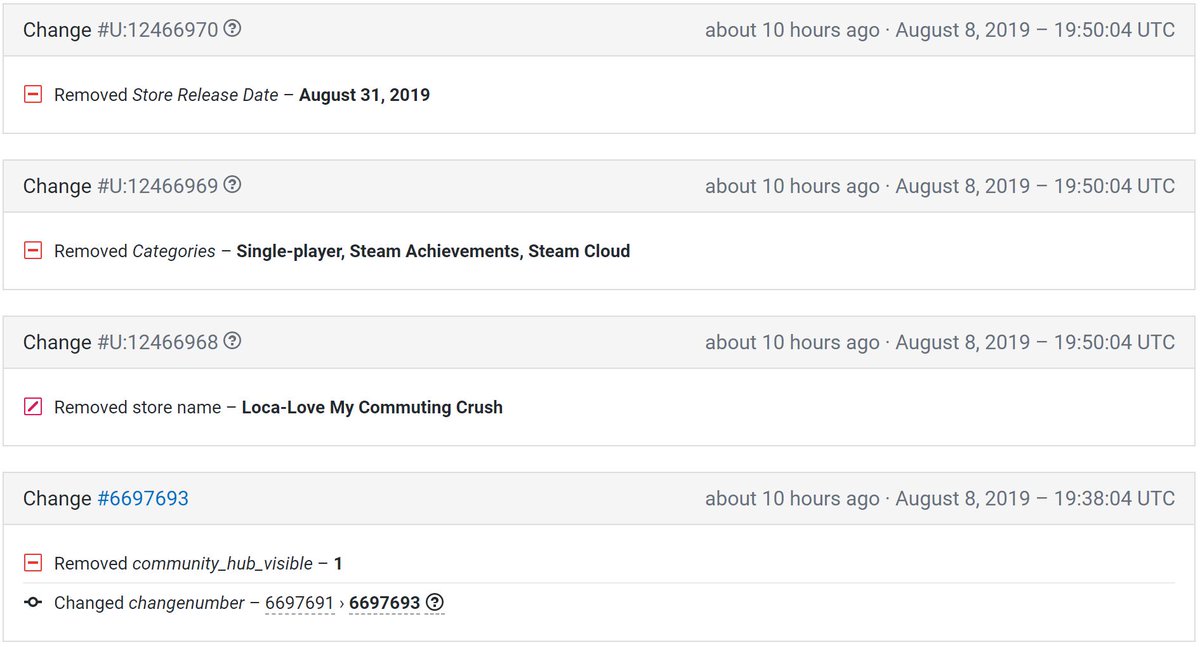Click help icon beside Change #U:12466969

(x=232, y=185)
